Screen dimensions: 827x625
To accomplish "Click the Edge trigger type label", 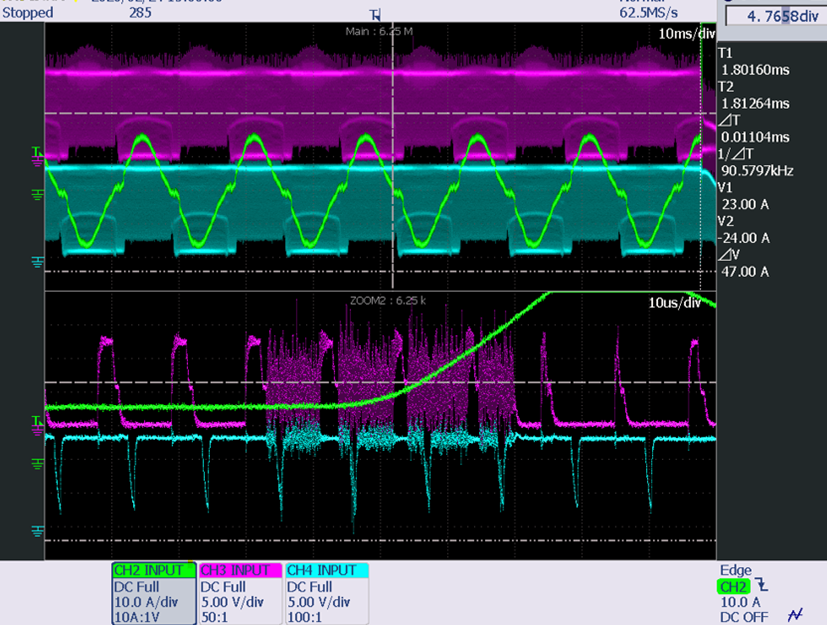I will (x=735, y=570).
